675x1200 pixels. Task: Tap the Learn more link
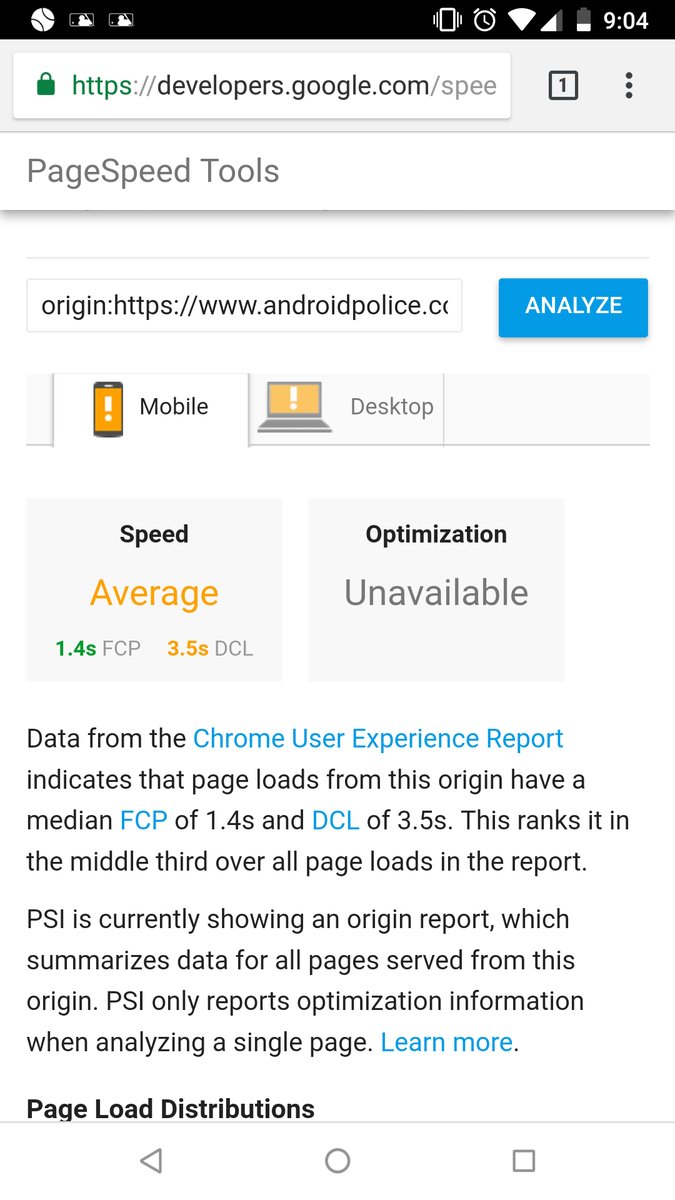tap(446, 1043)
